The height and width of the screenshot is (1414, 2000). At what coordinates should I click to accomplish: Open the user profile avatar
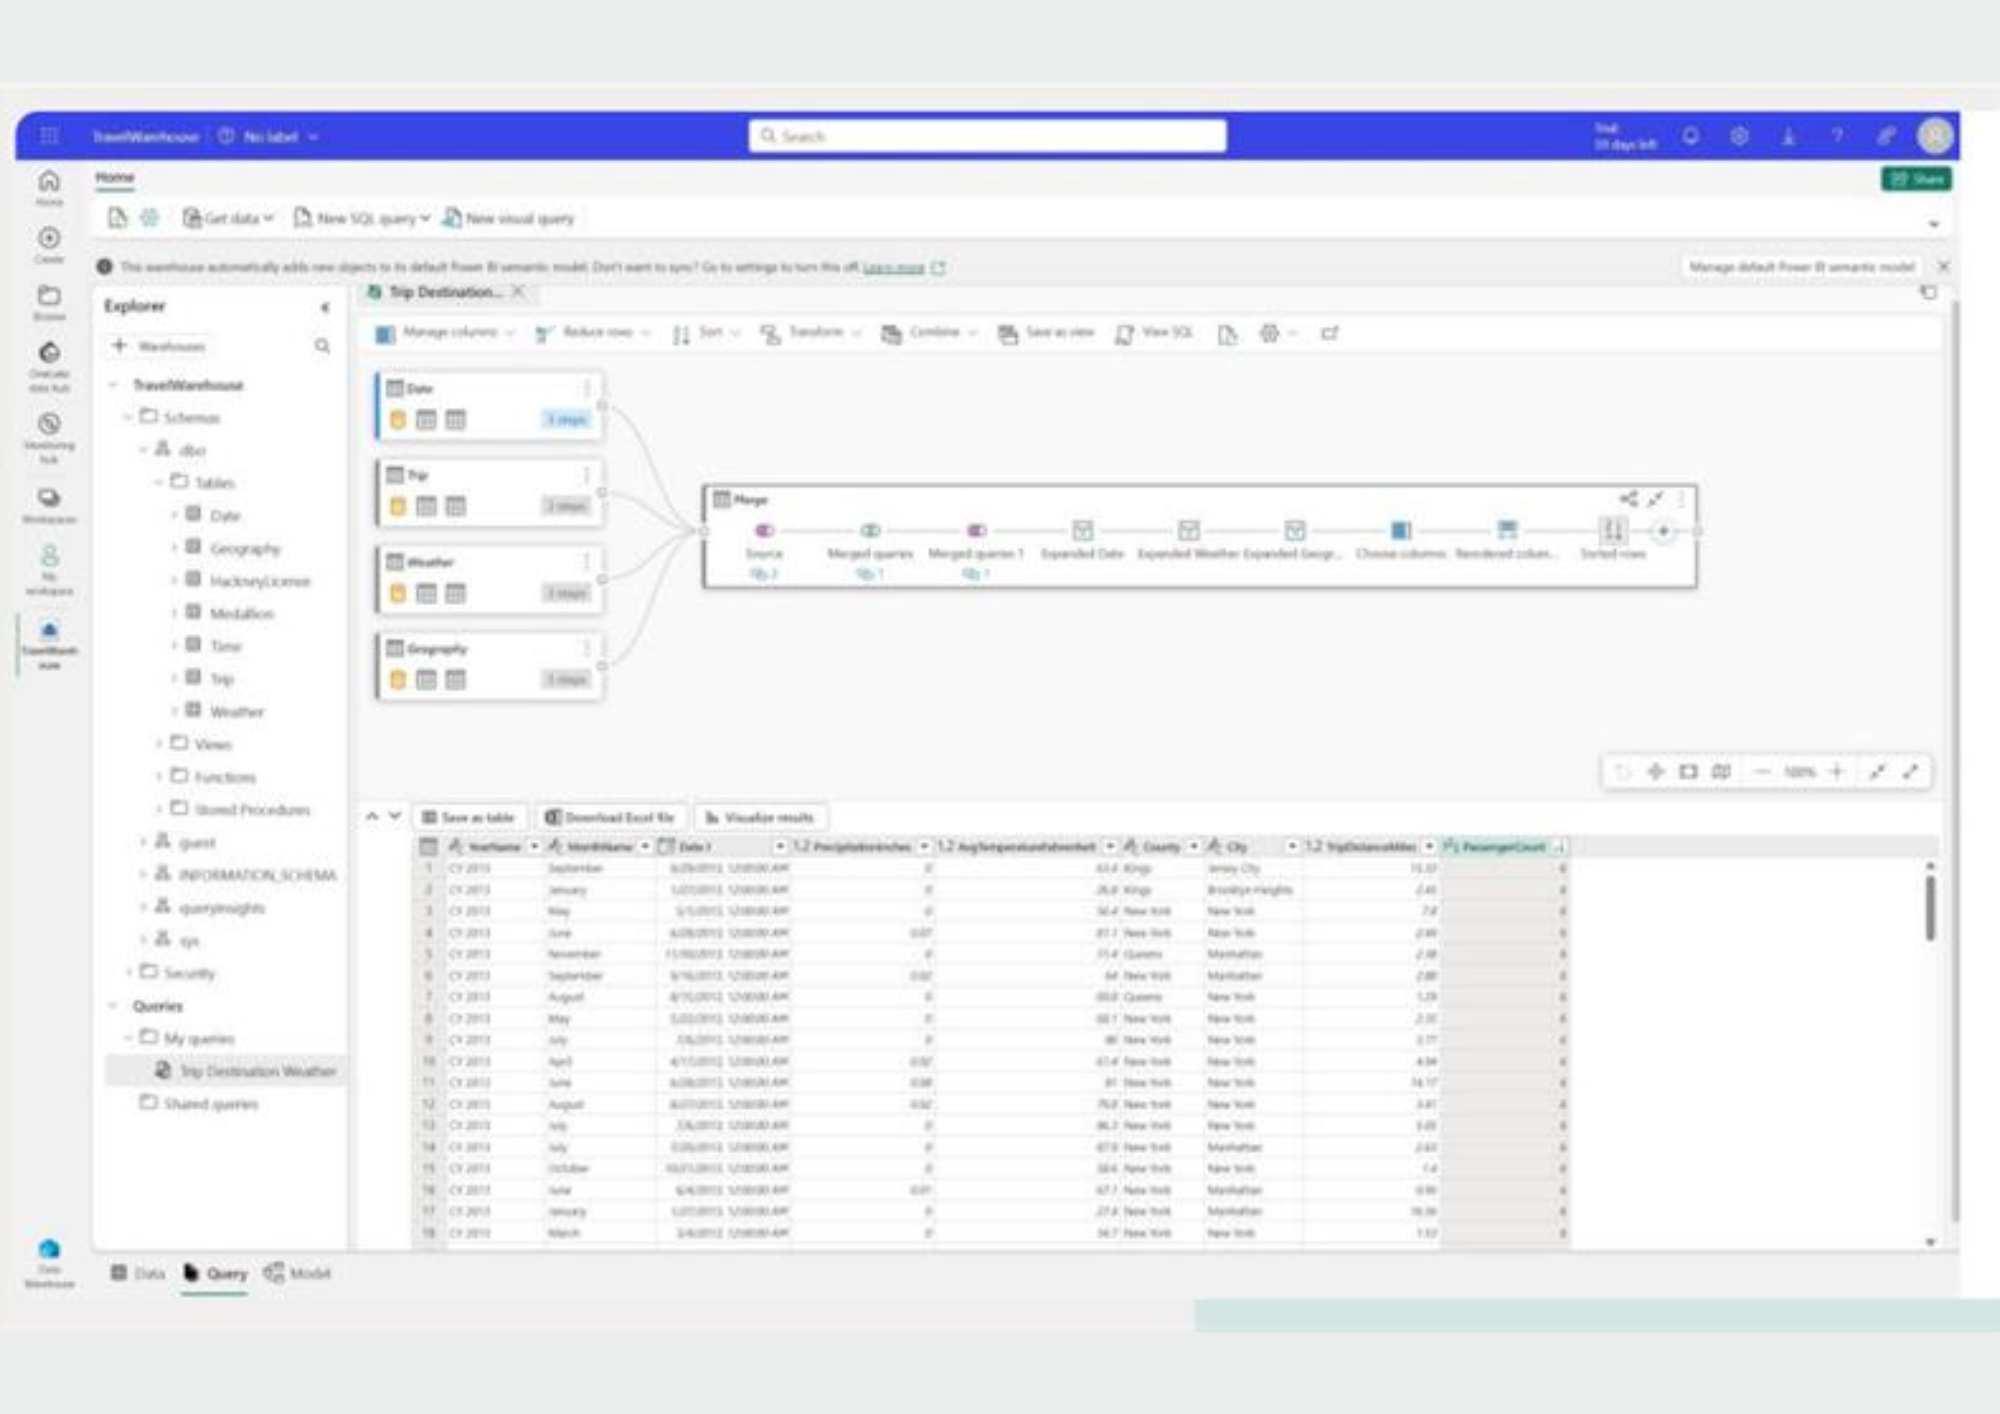click(x=1935, y=136)
